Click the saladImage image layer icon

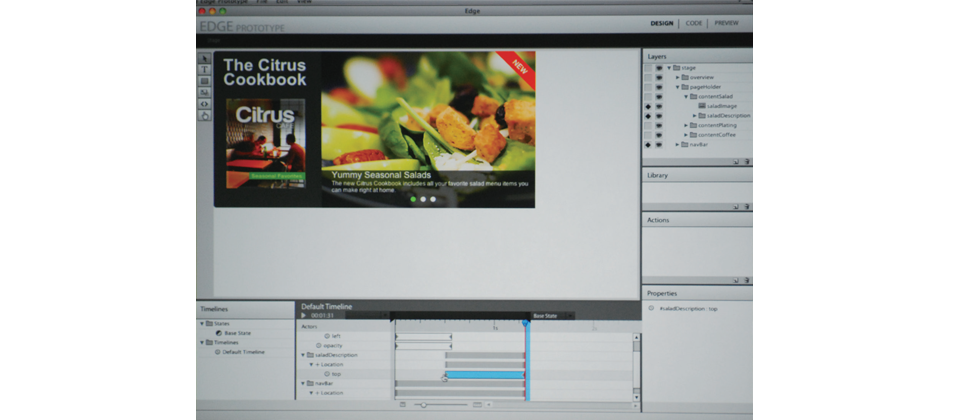click(x=702, y=106)
